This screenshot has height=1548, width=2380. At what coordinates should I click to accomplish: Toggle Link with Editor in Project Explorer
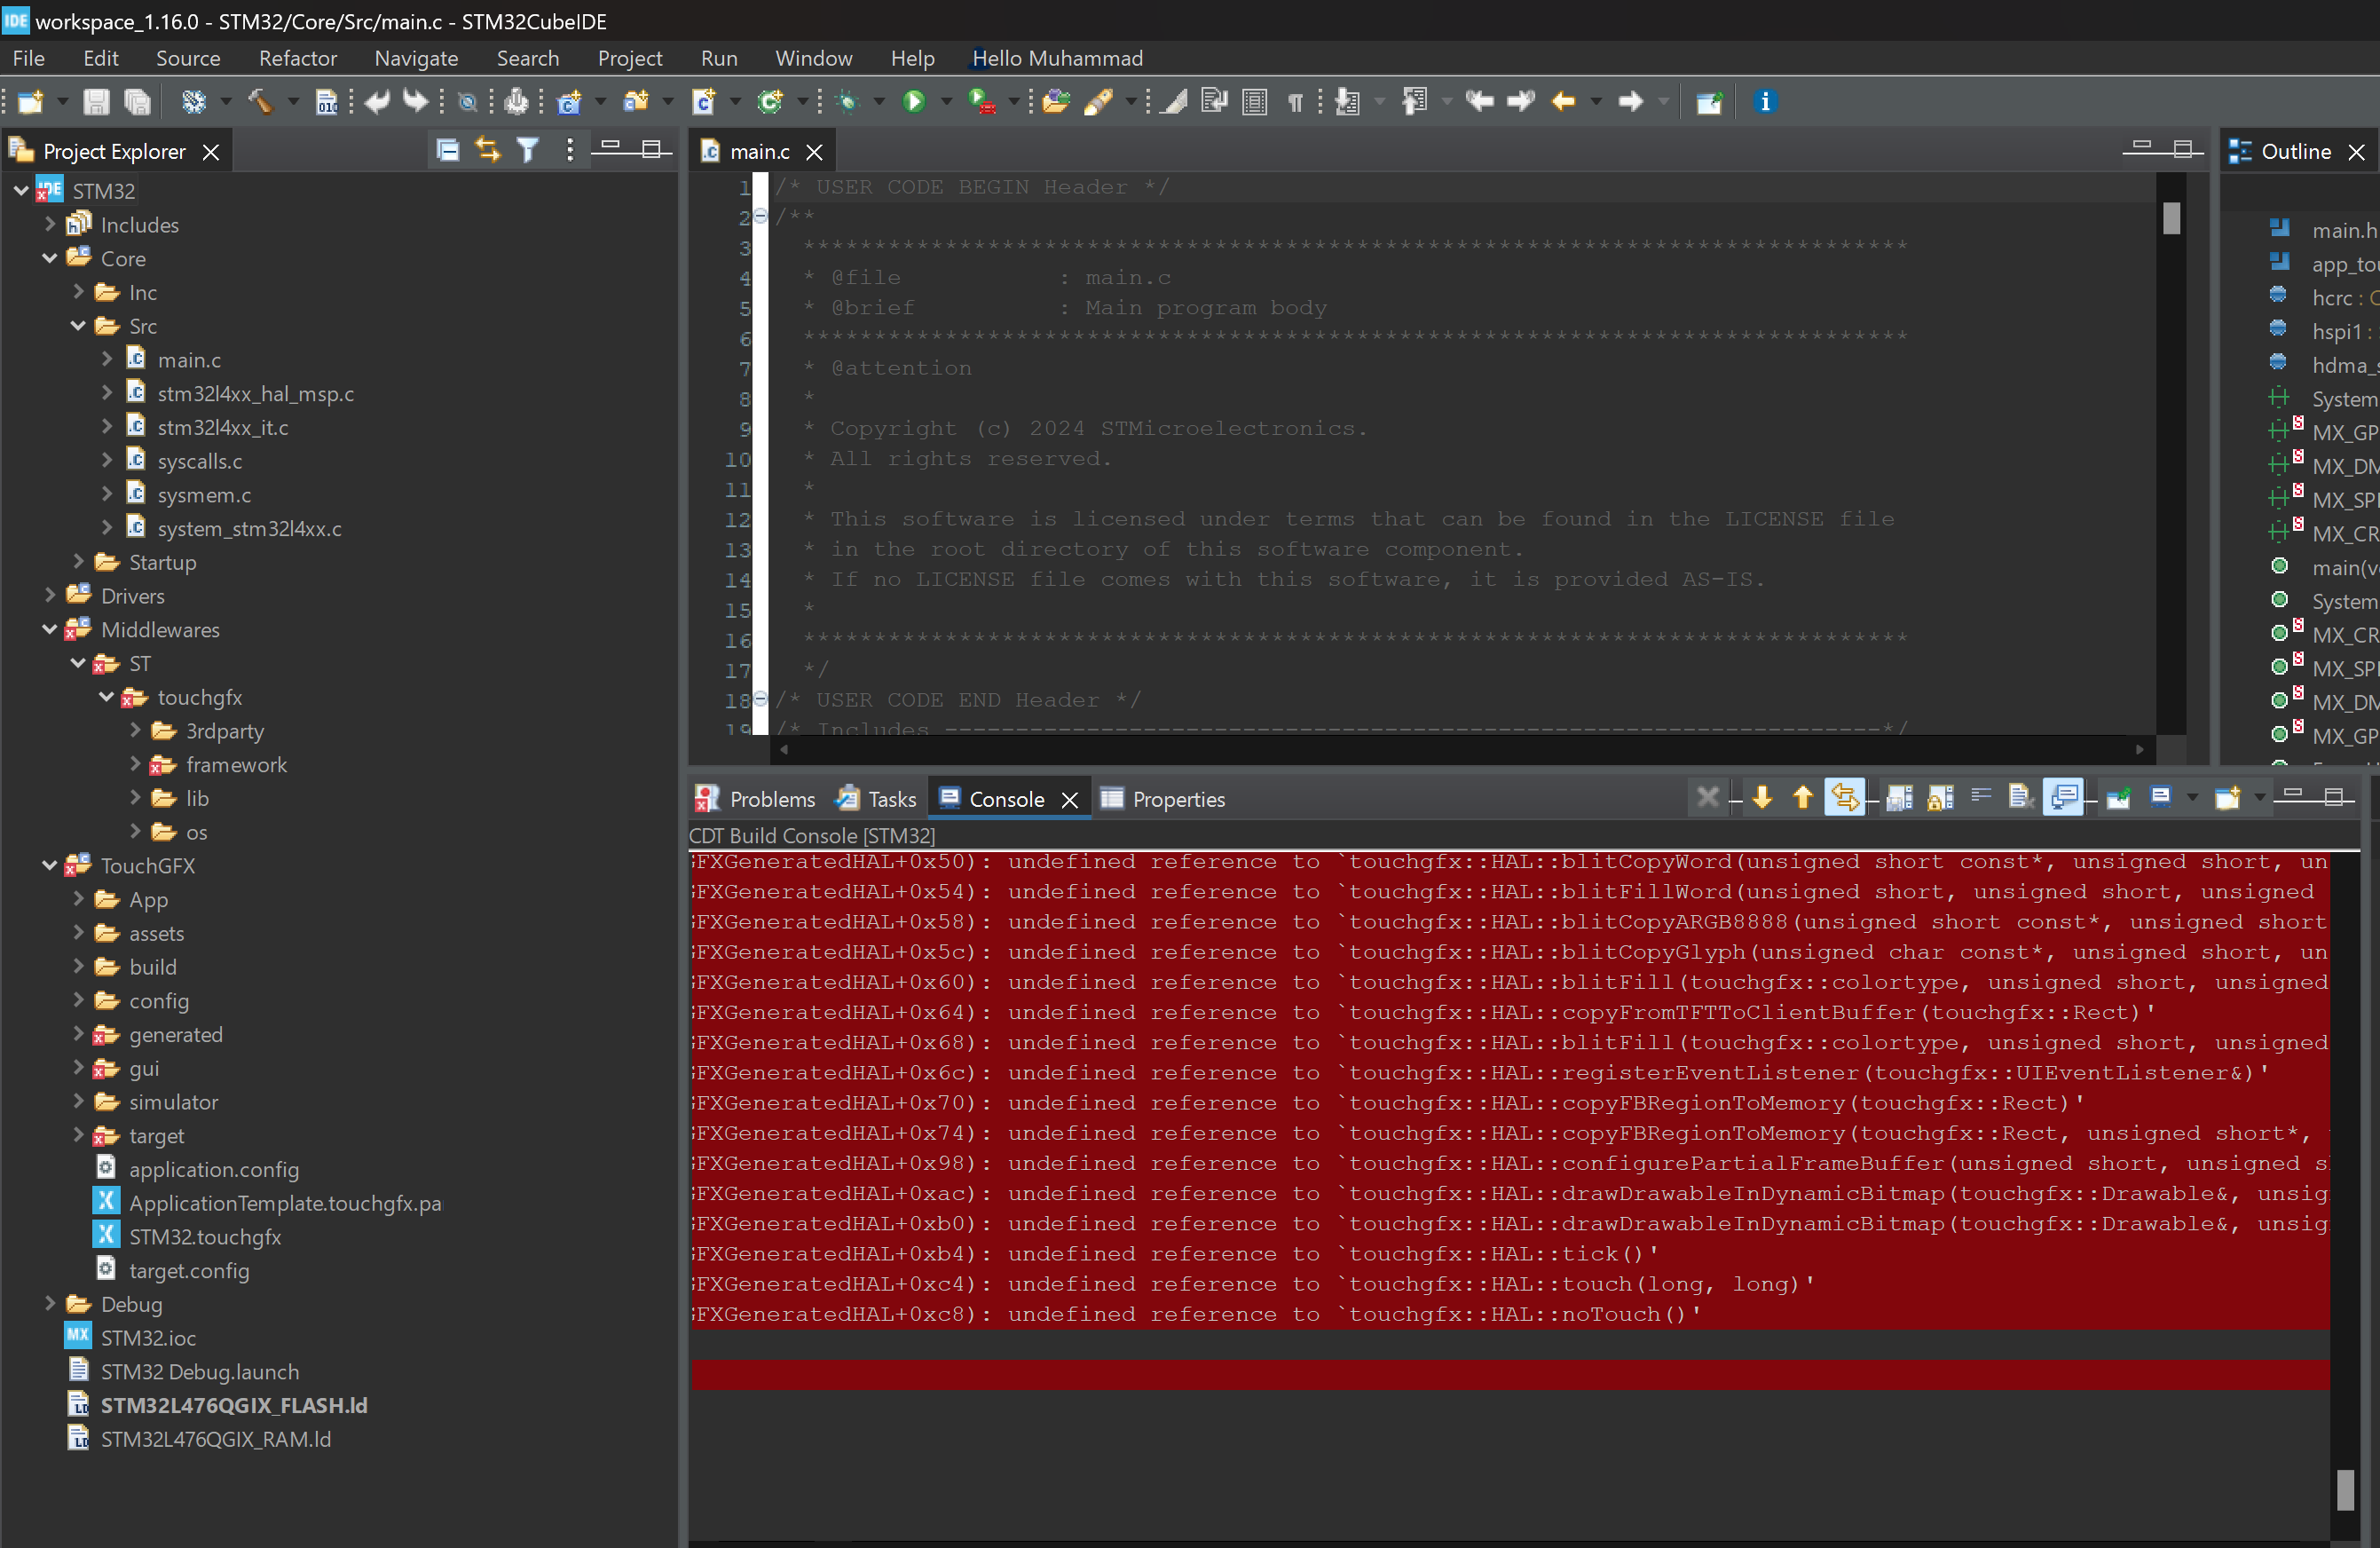[x=488, y=151]
